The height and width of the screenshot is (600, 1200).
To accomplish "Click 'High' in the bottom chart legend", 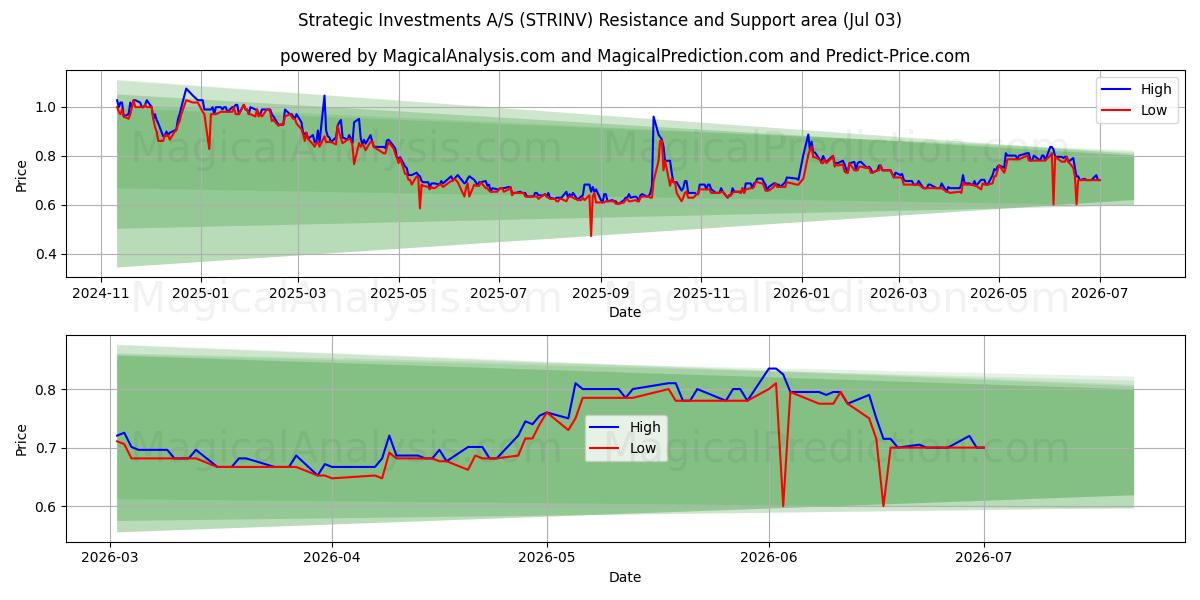I will [646, 427].
